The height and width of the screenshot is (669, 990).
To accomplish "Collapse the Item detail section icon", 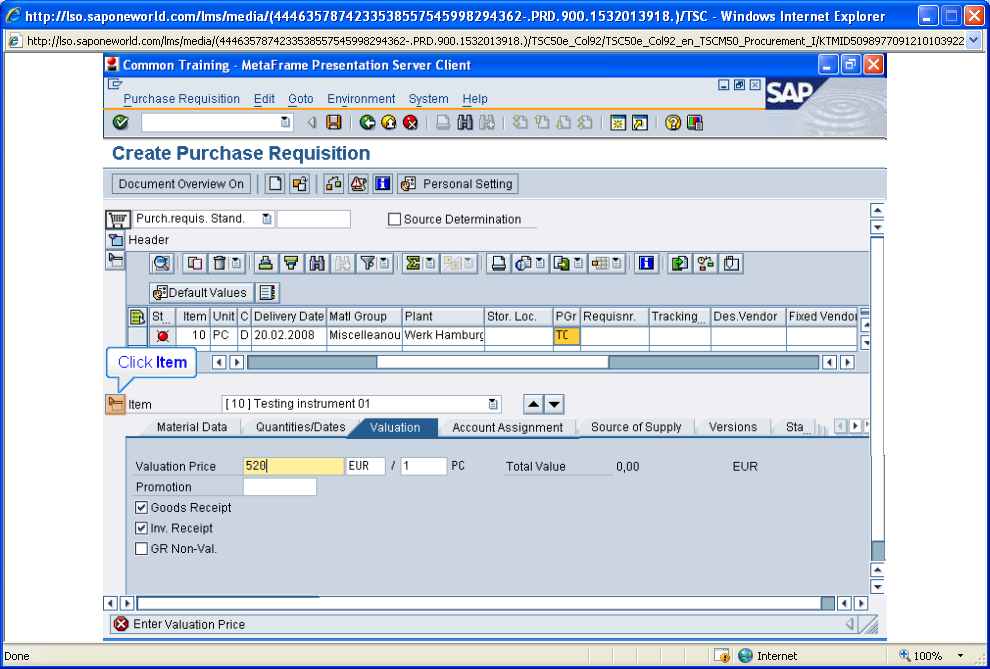I will click(x=116, y=404).
